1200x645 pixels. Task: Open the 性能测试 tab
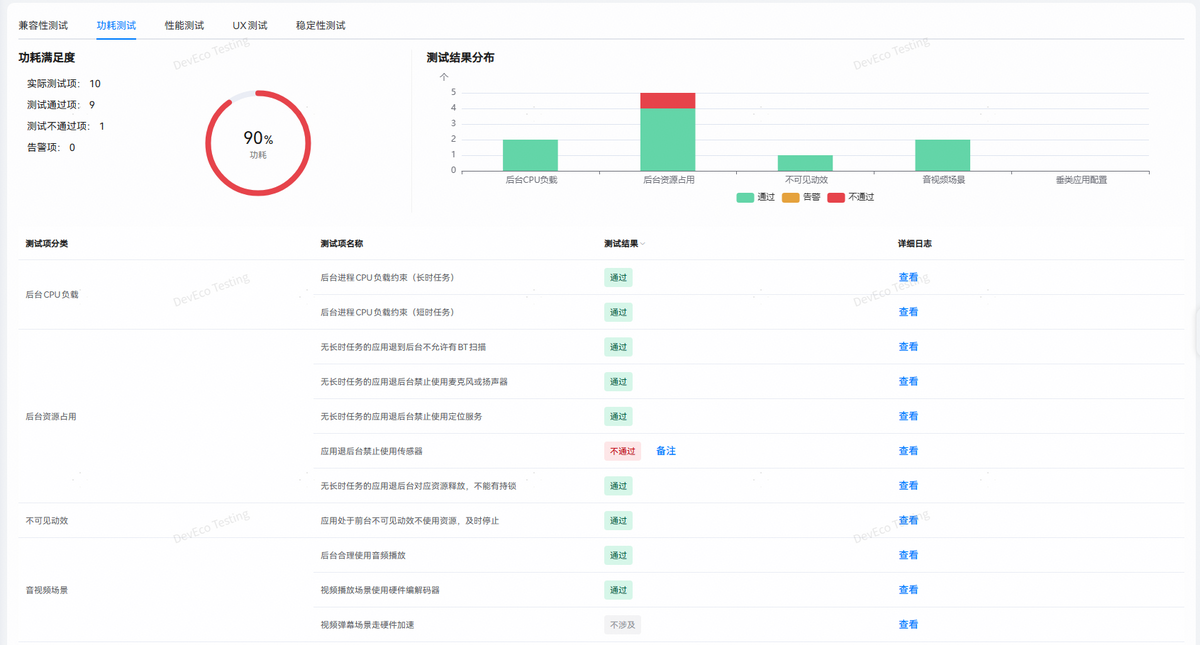[x=184, y=25]
